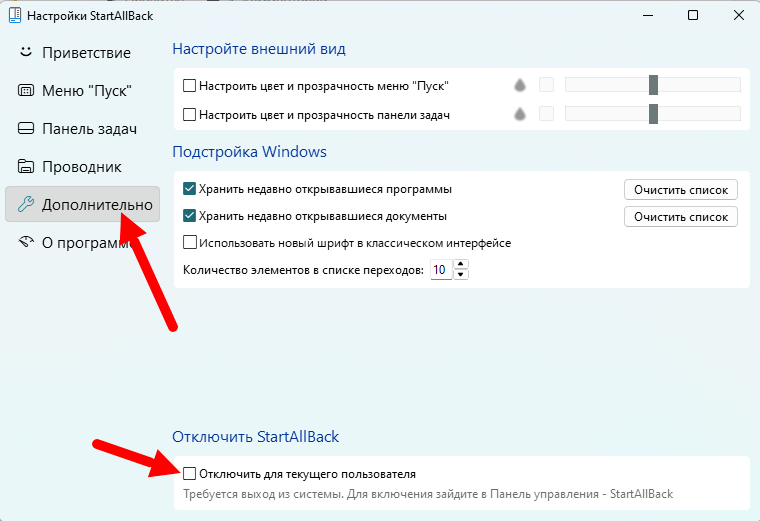Click the taskbar icon beside Панель задач
760x521 pixels.
[x=26, y=128]
